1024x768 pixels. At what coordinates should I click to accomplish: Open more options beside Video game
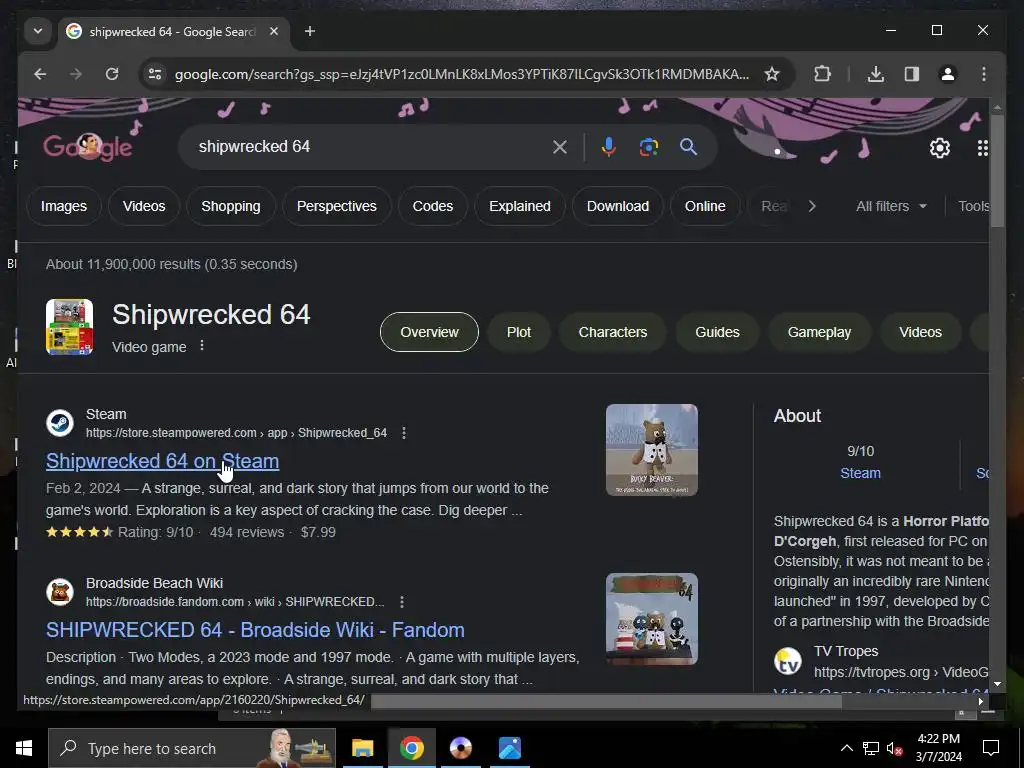[x=202, y=345]
